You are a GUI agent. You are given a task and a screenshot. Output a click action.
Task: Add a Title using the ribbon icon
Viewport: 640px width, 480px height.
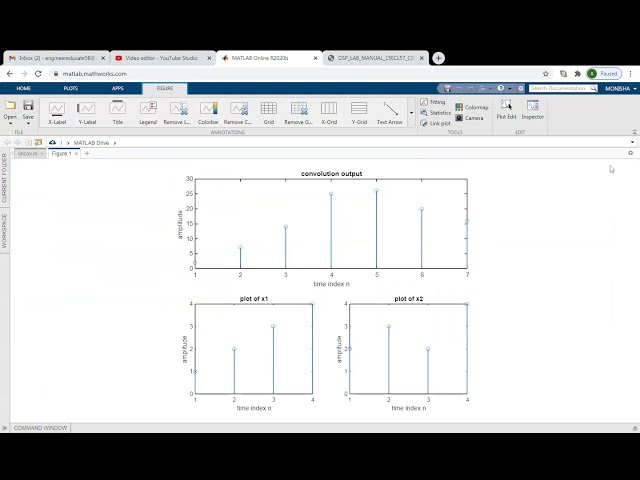pyautogui.click(x=117, y=111)
